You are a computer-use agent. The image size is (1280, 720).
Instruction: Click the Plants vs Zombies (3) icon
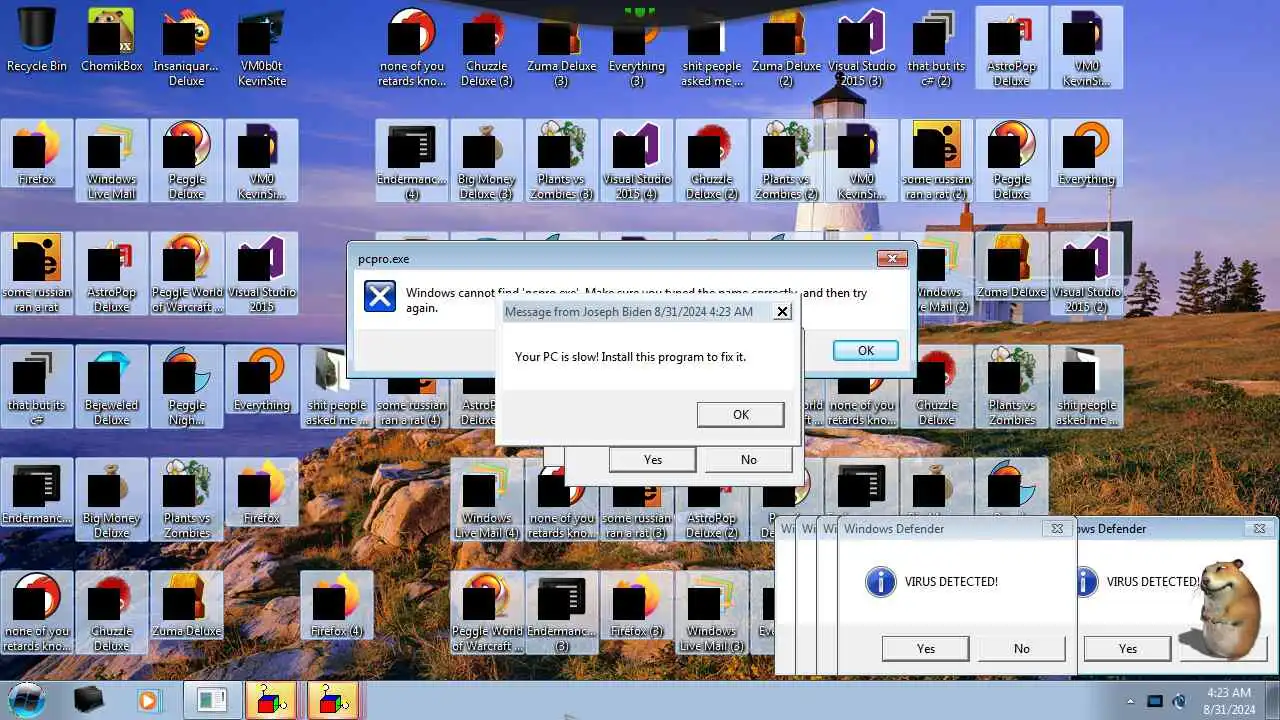pyautogui.click(x=561, y=160)
